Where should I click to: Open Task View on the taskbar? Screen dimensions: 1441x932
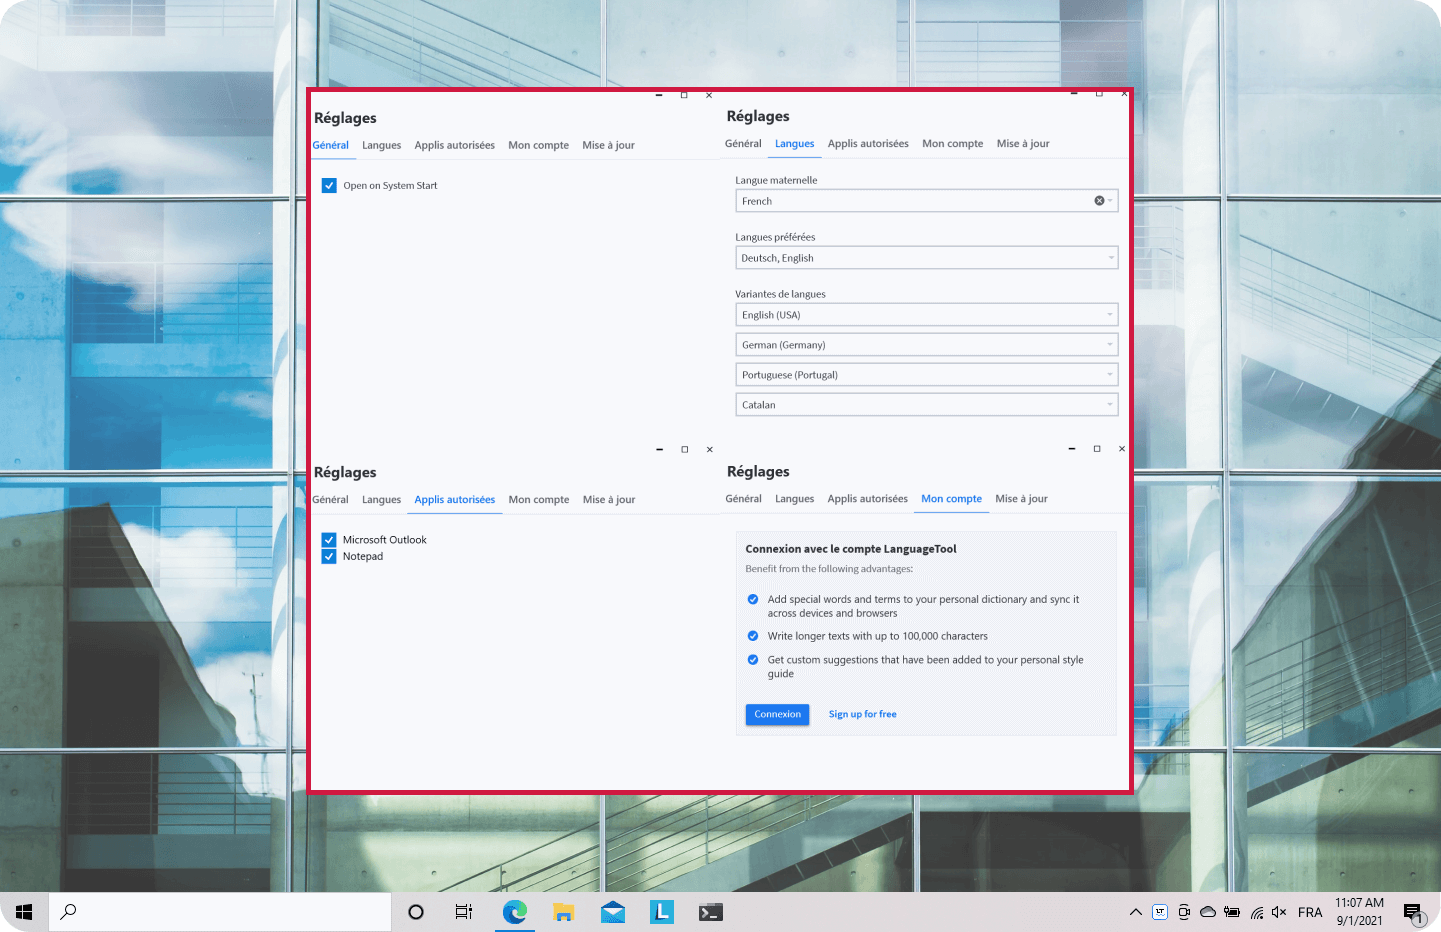pos(464,912)
